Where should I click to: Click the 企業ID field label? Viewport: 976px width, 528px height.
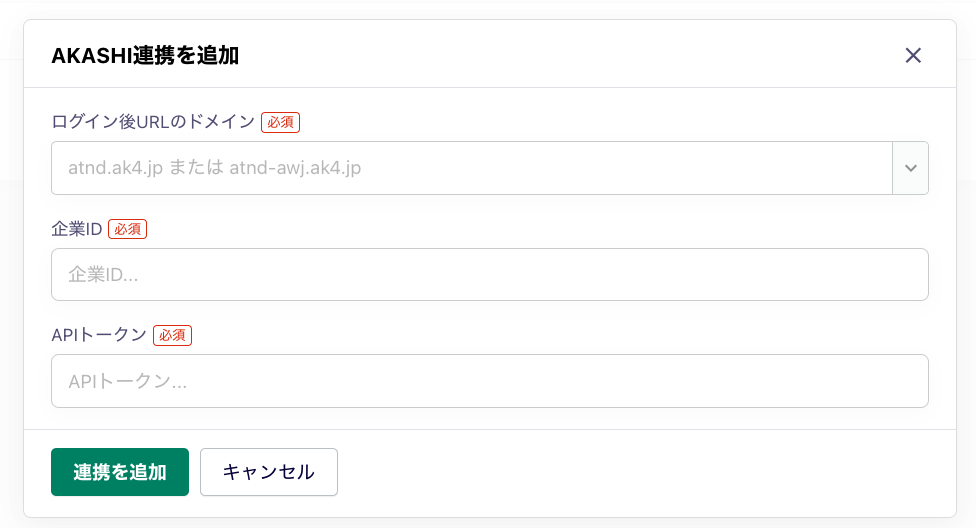(77, 229)
